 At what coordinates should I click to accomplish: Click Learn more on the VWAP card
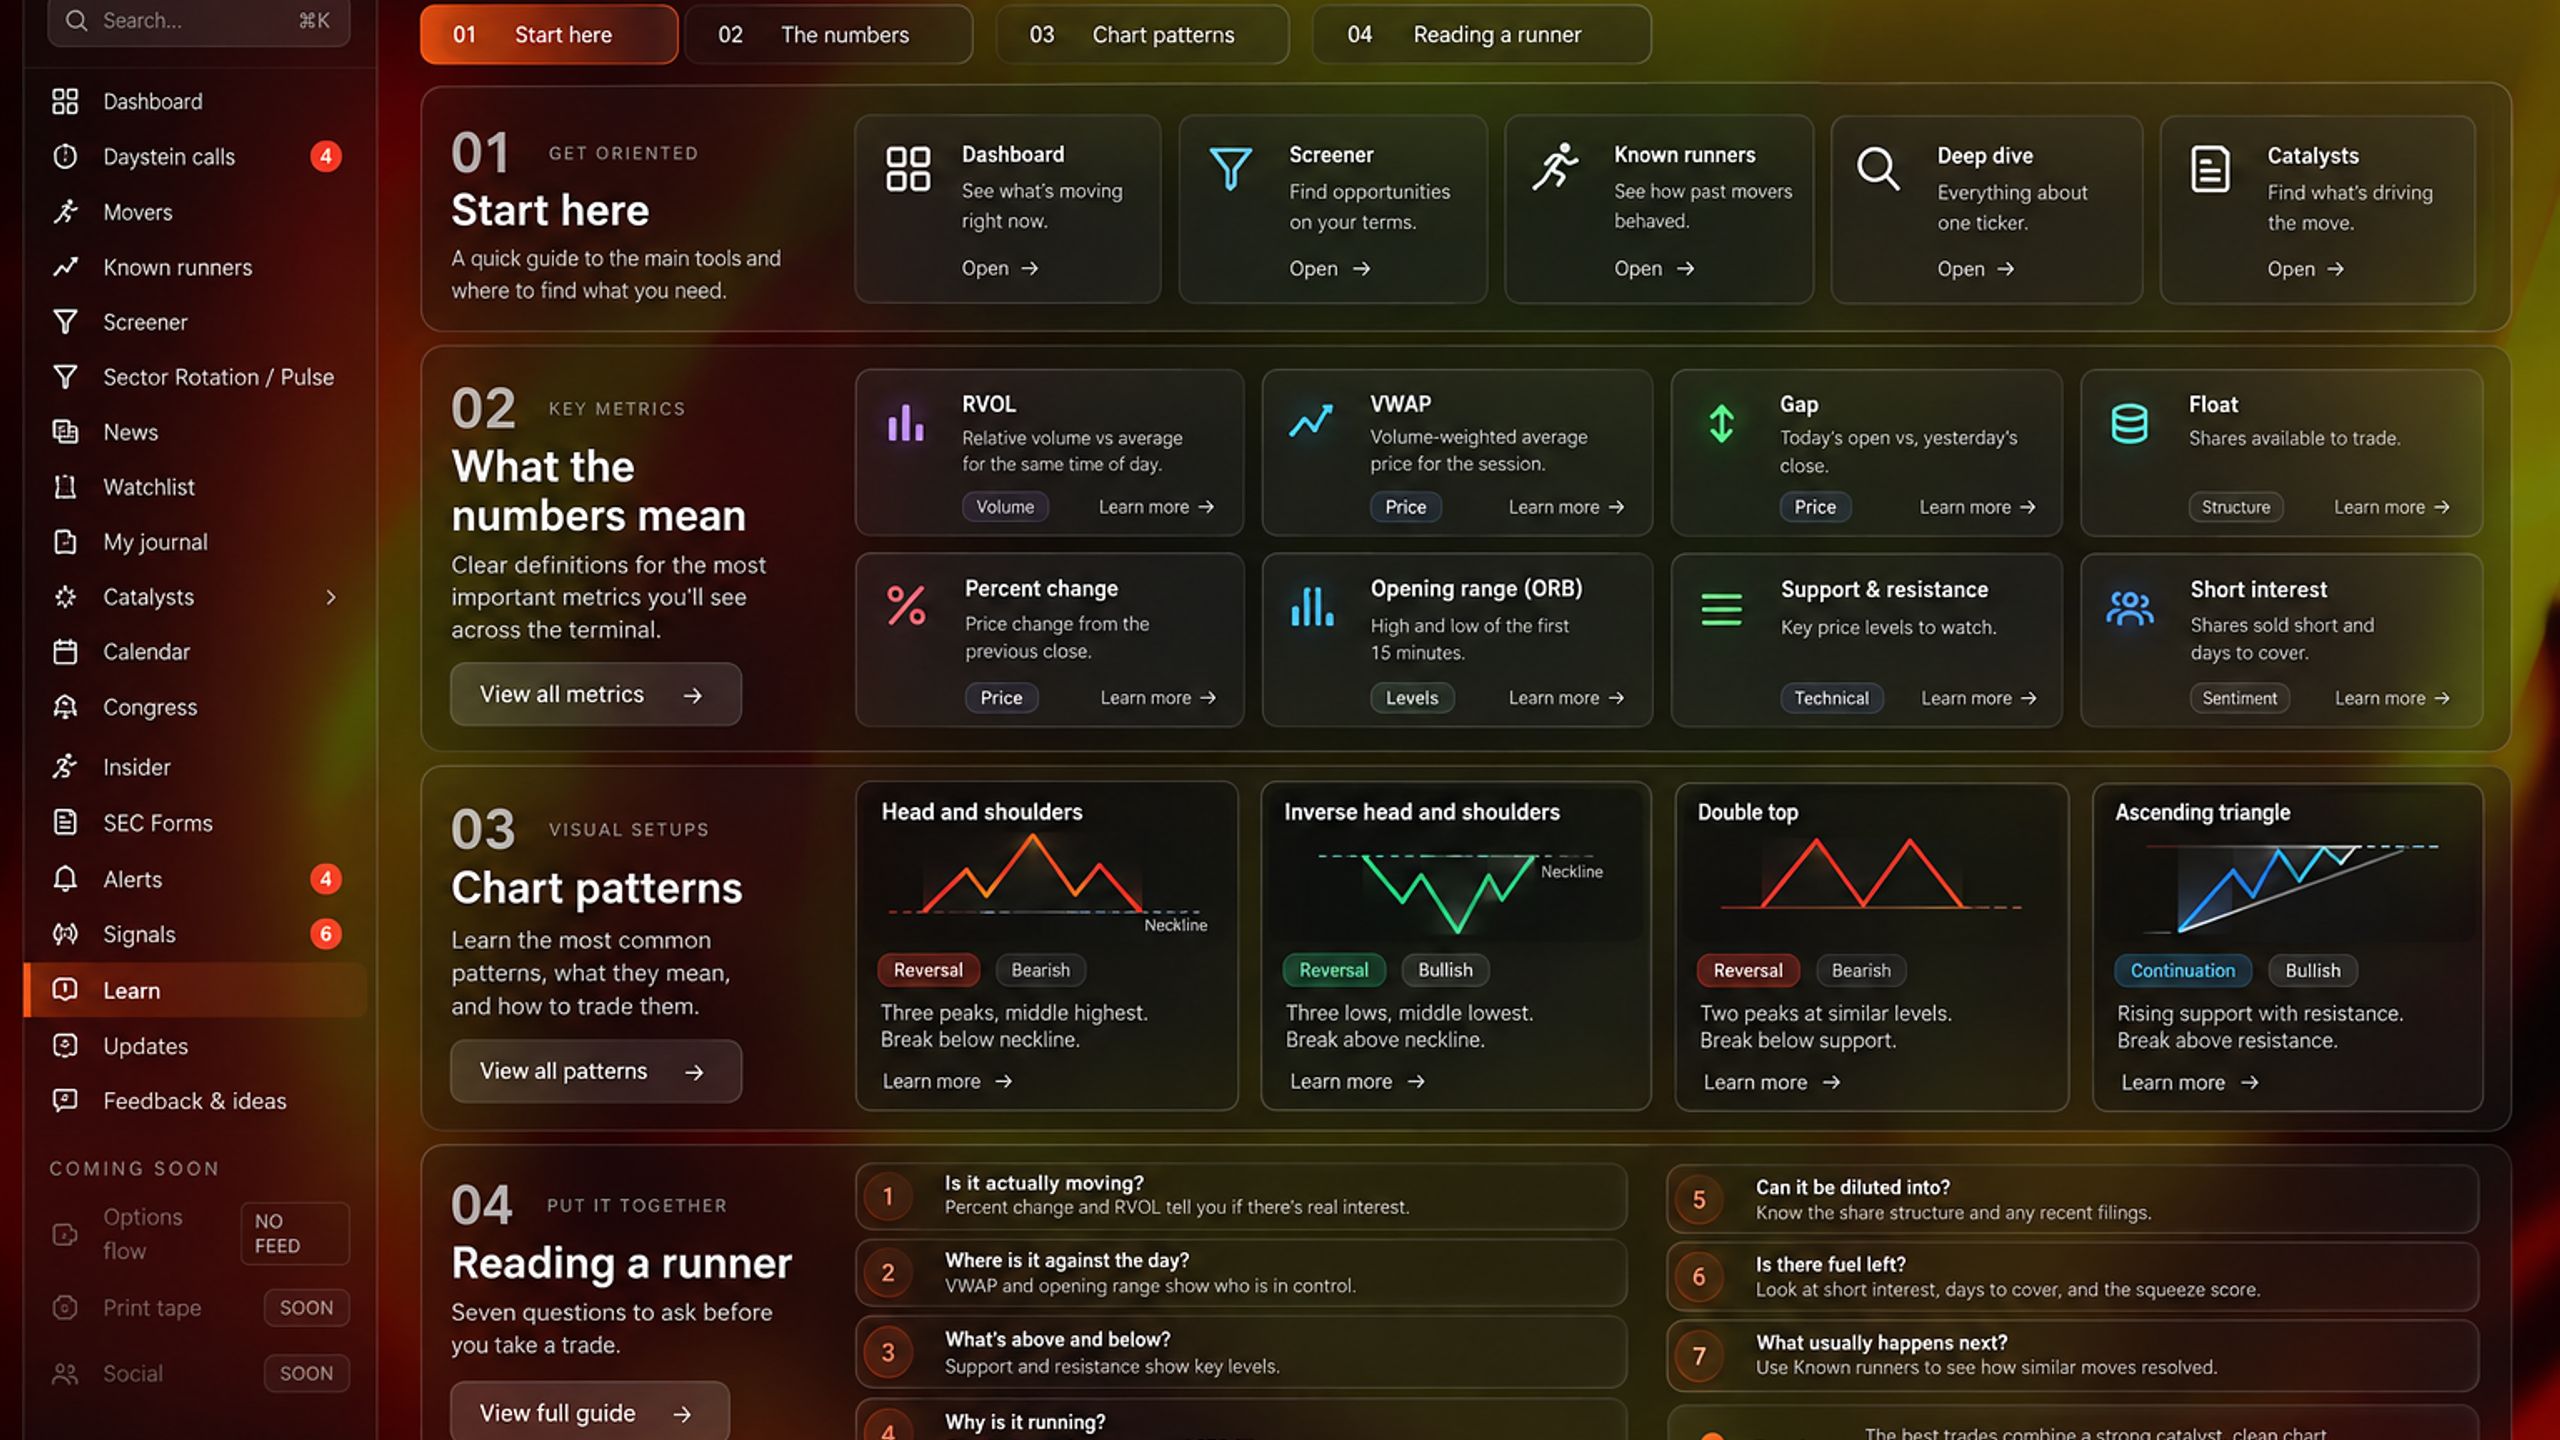(x=1566, y=507)
